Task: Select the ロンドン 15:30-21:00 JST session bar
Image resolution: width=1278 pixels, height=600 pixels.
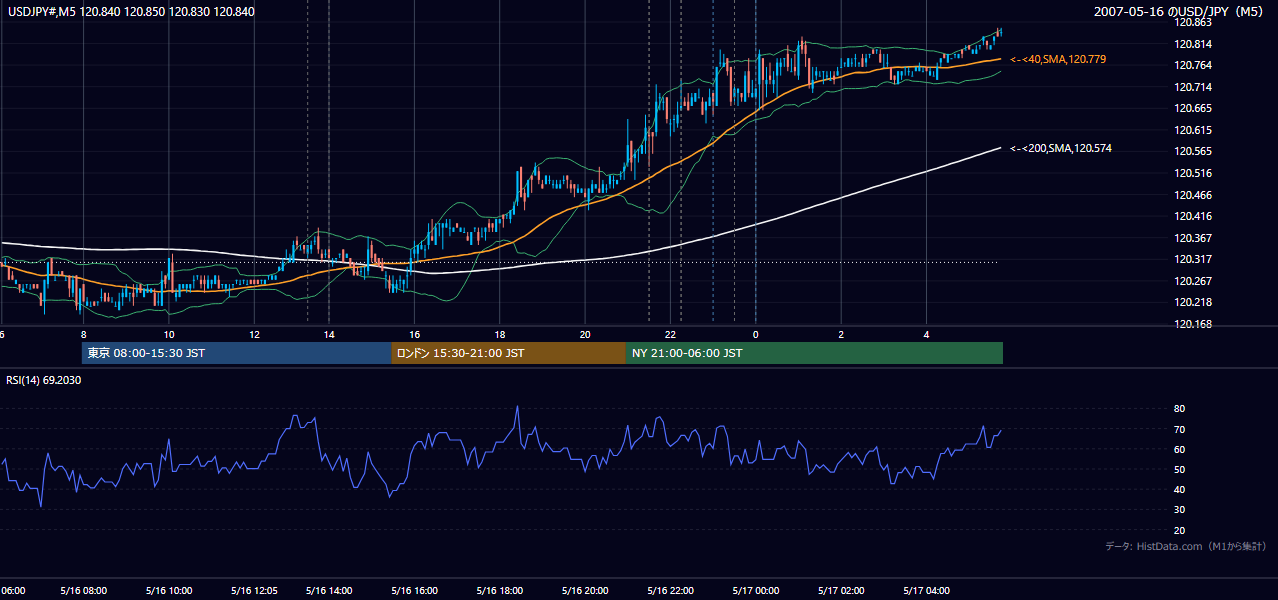Action: [509, 353]
